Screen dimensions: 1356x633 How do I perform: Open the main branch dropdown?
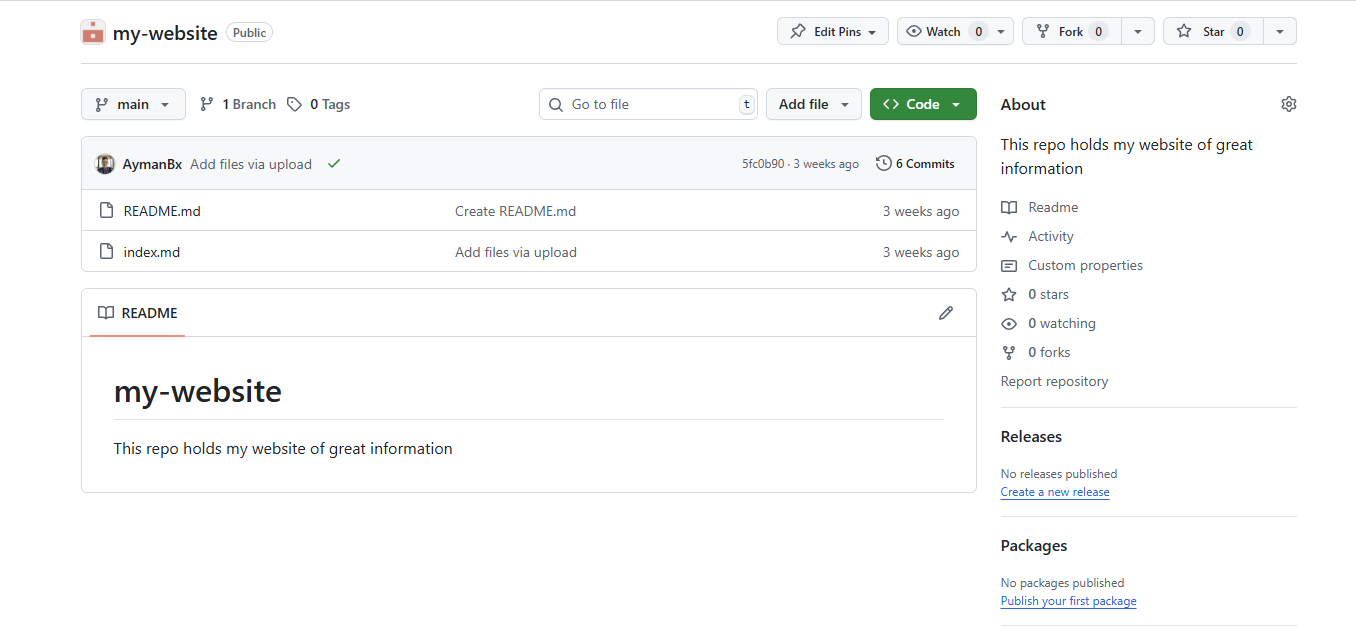[x=133, y=103]
